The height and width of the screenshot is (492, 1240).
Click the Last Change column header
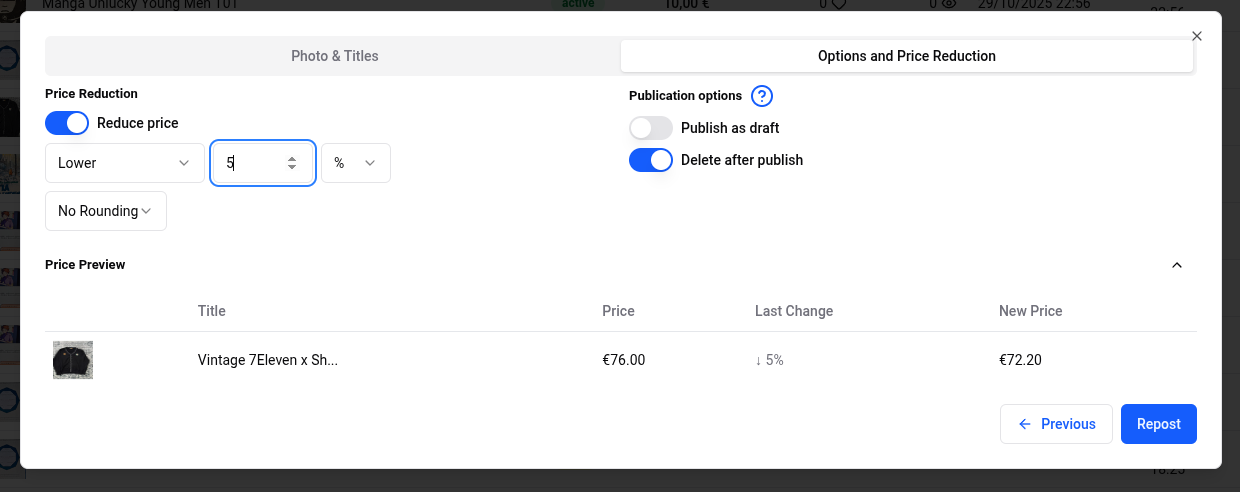[x=793, y=311]
